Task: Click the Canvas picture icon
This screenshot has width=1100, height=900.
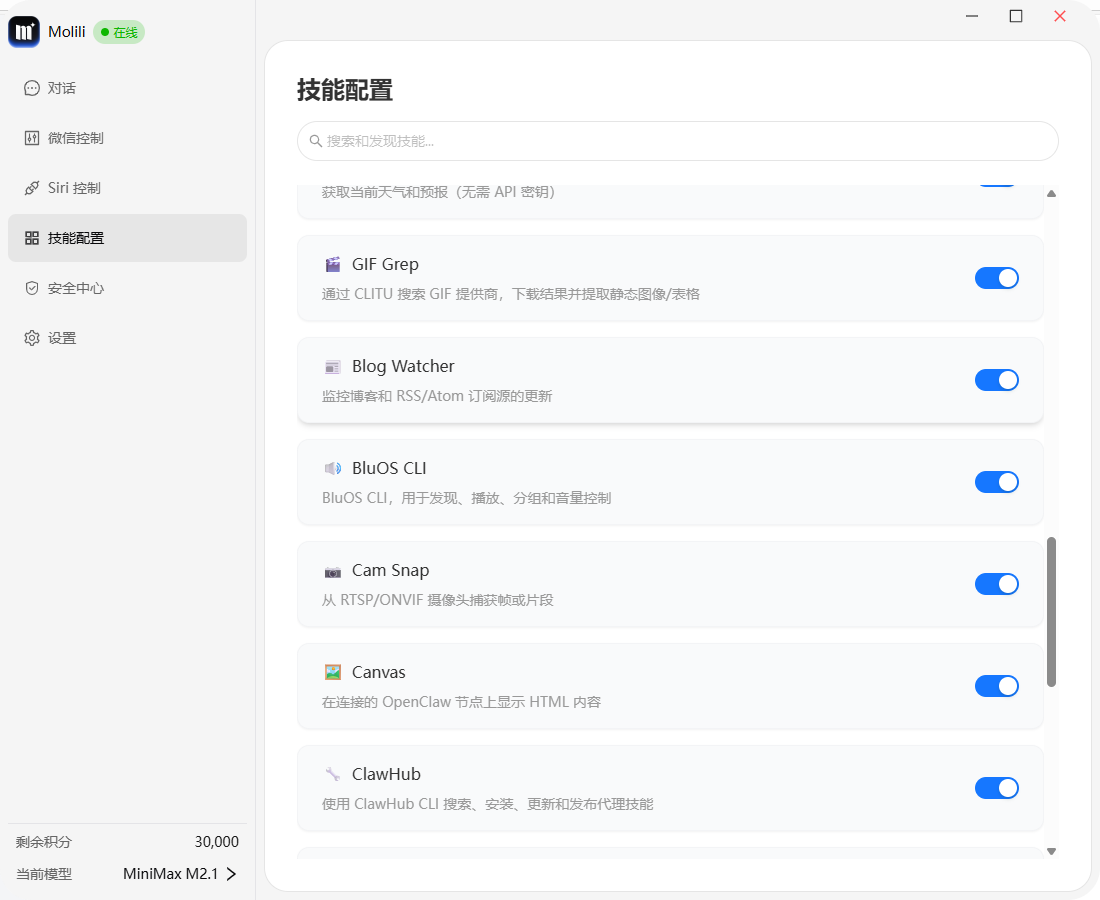Action: click(333, 673)
